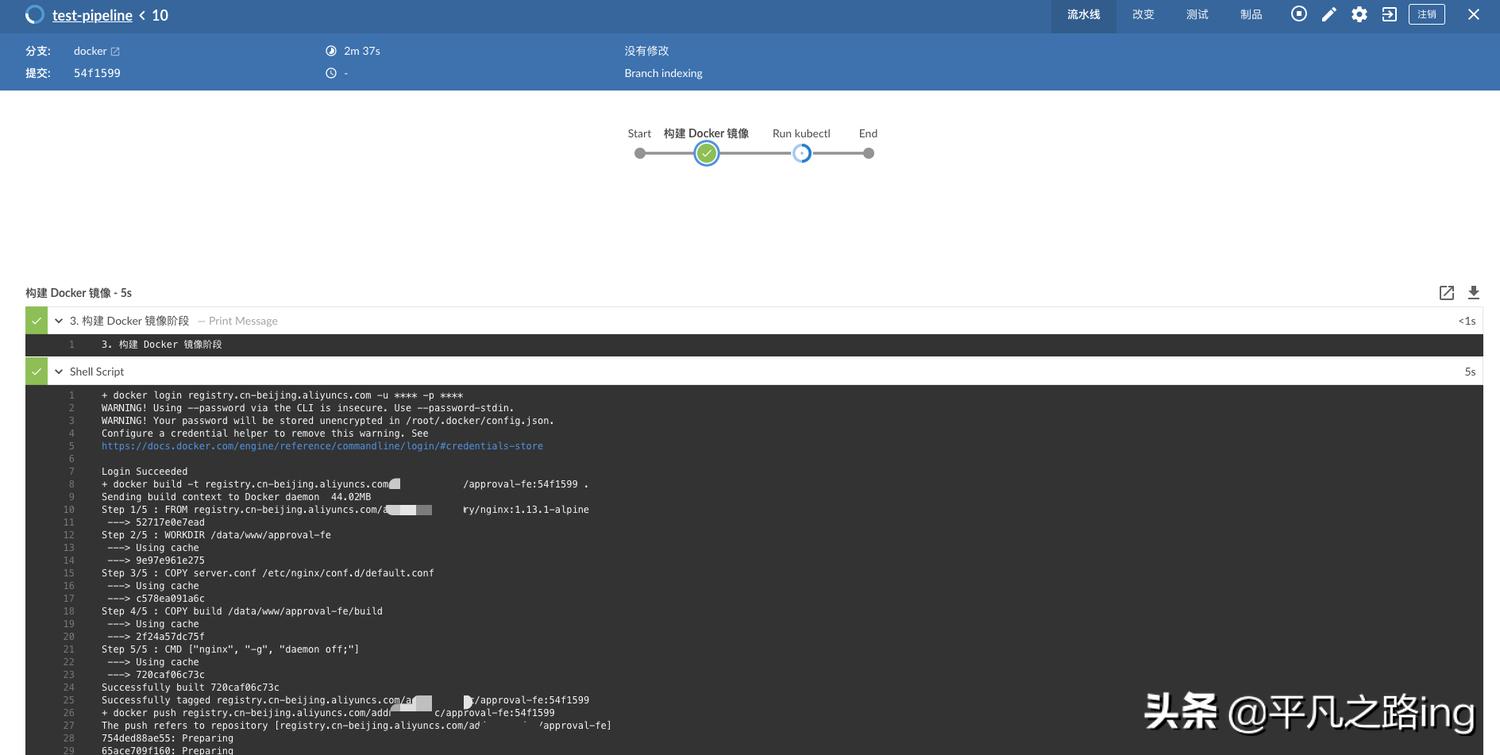Exit to classic Jenkins using the arrow icon
Screen dimensions: 1500x755
pos(1389,14)
